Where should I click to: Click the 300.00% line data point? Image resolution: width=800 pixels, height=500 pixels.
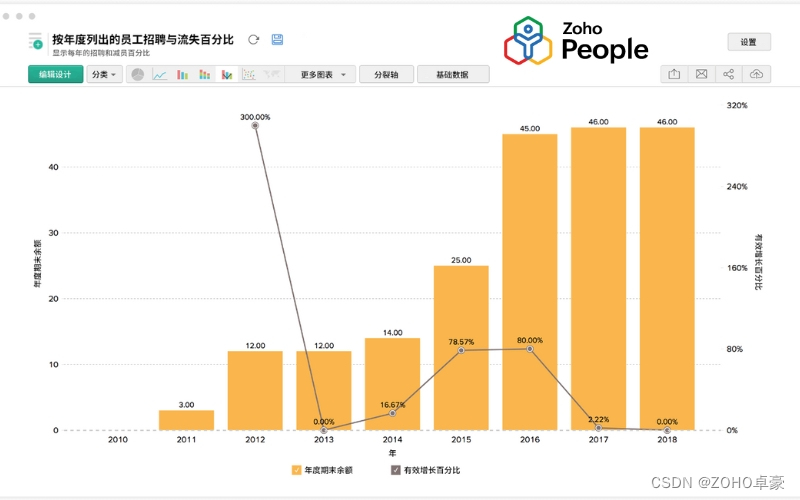[x=255, y=126]
